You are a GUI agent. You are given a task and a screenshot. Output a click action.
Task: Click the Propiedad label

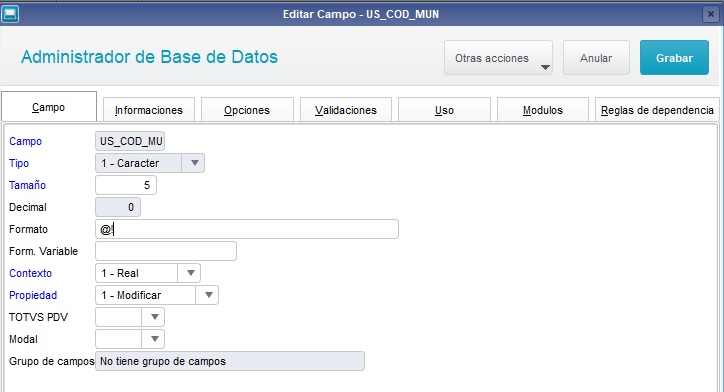pyautogui.click(x=33, y=295)
